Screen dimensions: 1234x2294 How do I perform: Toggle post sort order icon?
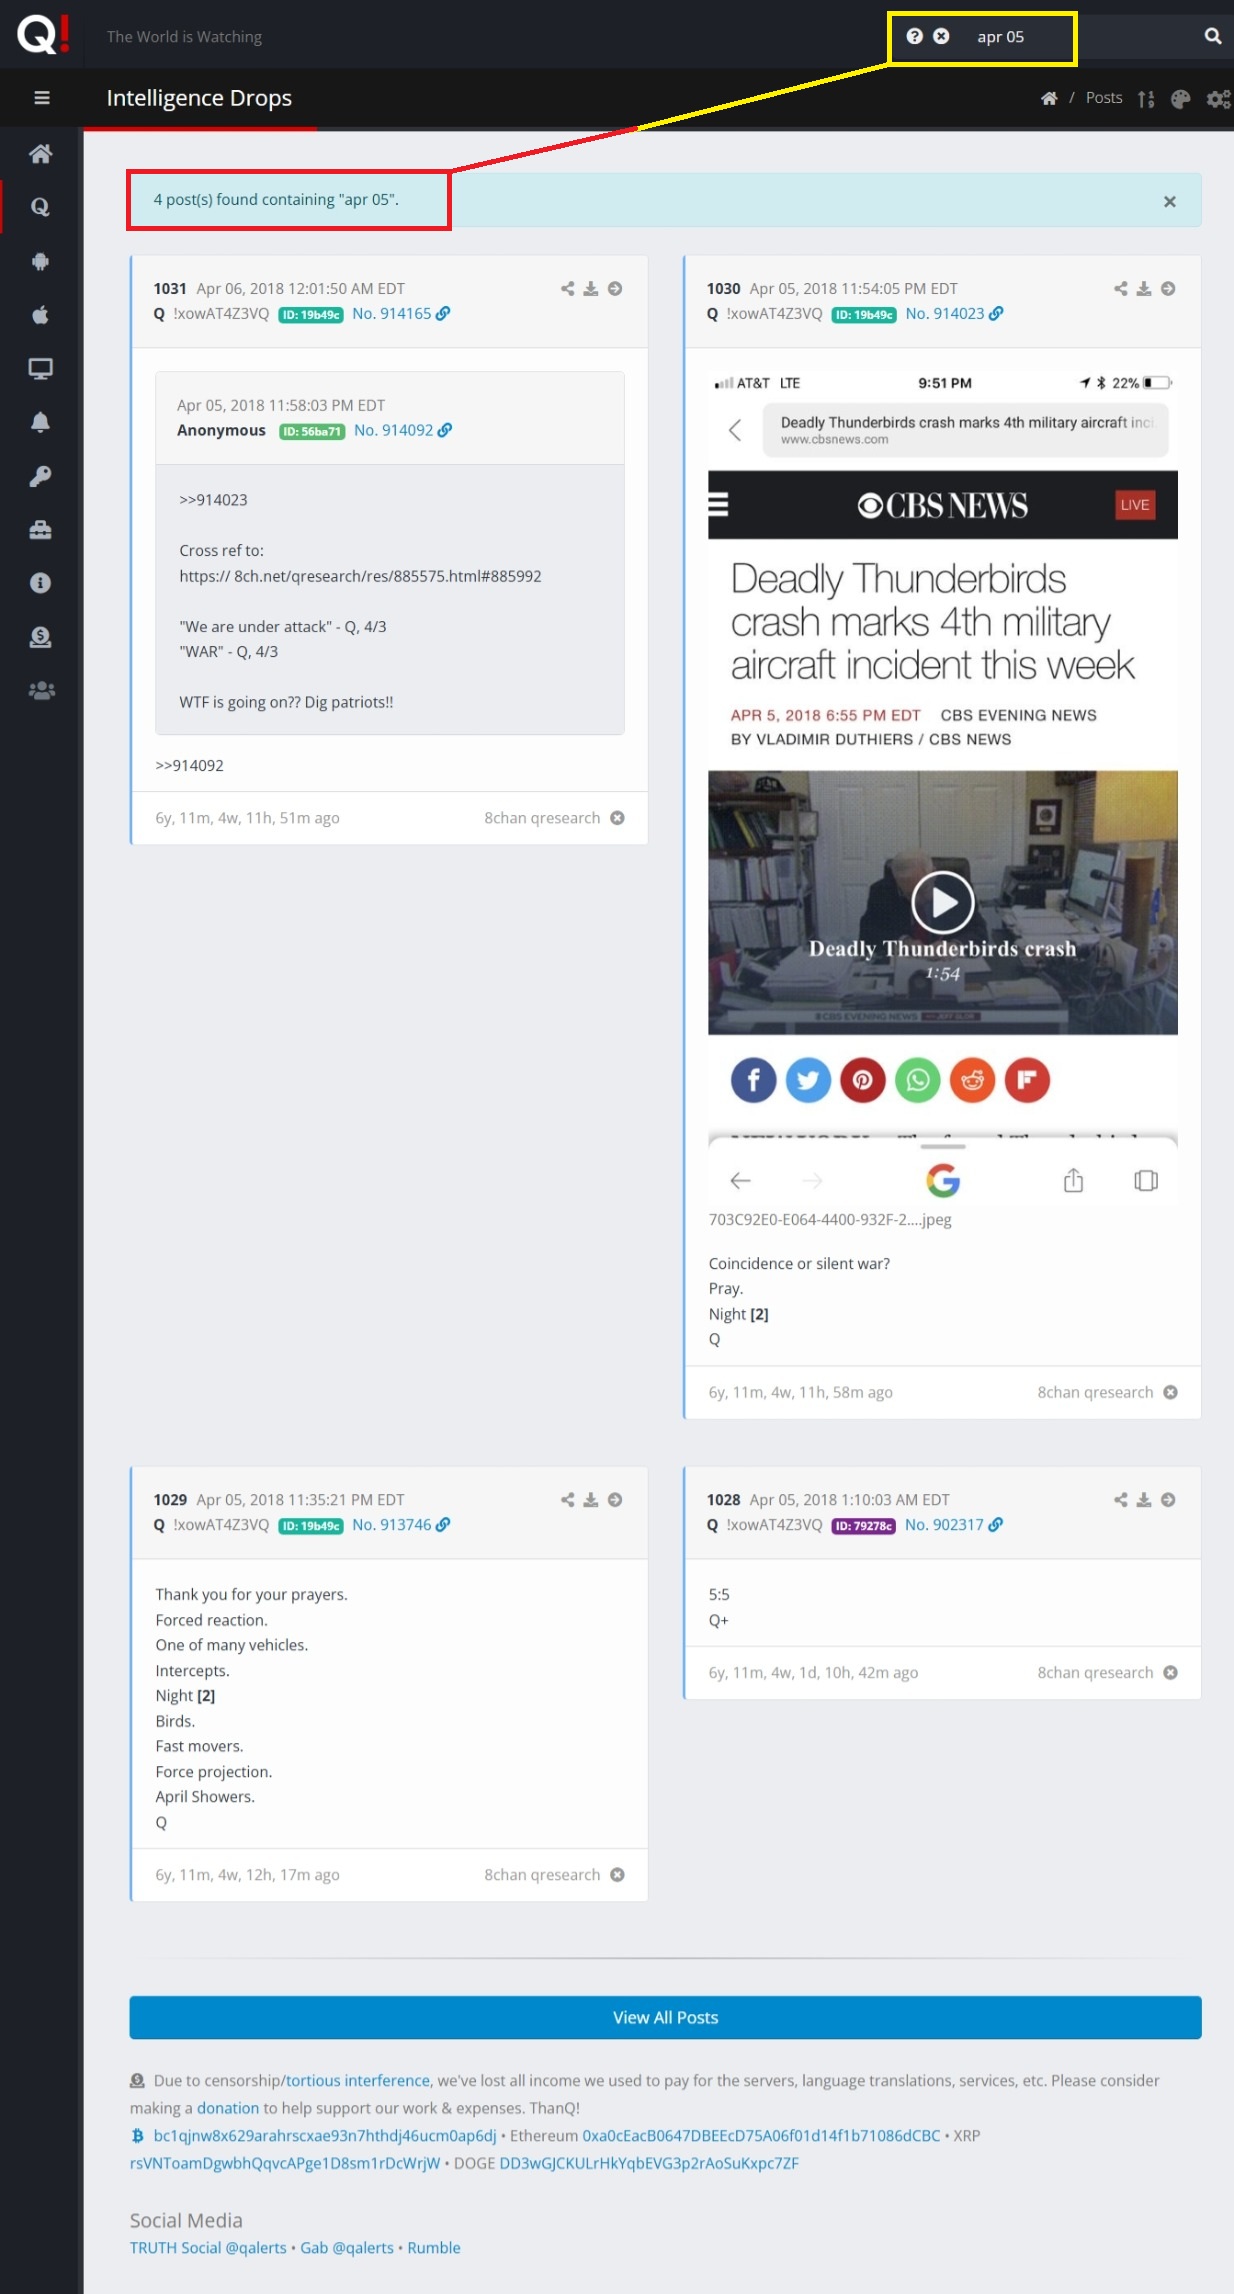click(x=1146, y=99)
